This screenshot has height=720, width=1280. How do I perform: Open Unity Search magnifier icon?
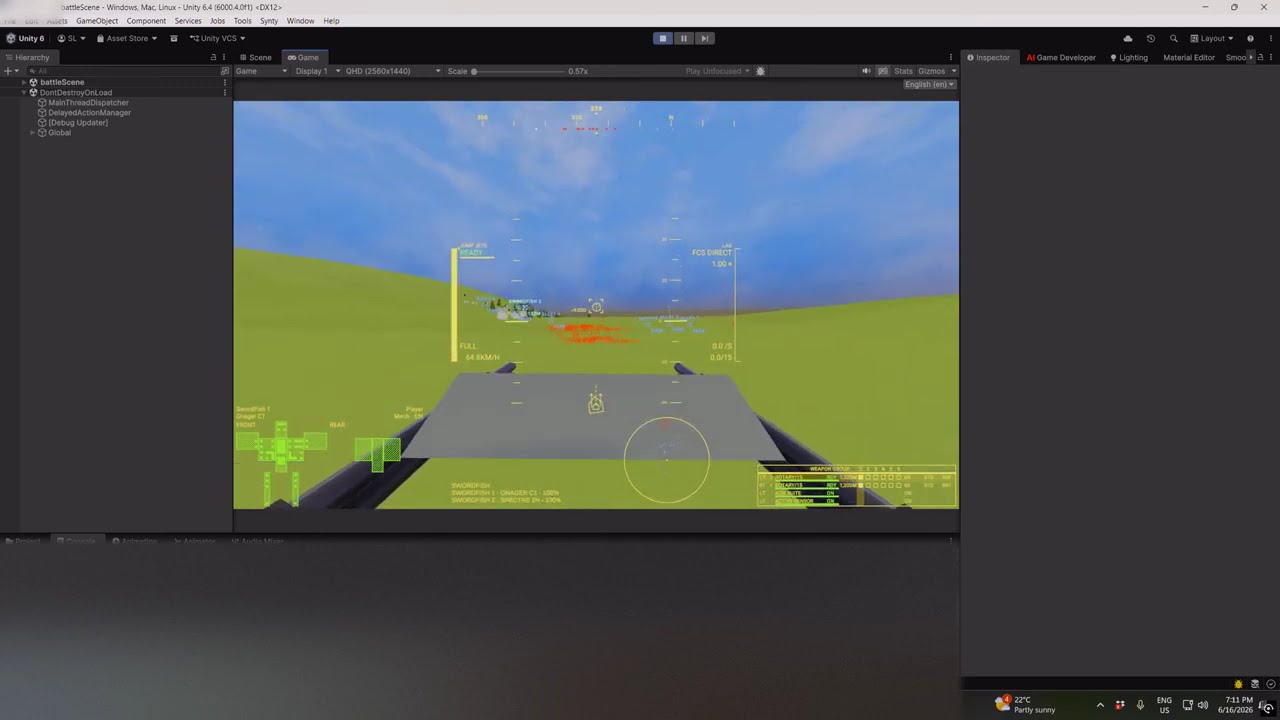[x=1174, y=38]
